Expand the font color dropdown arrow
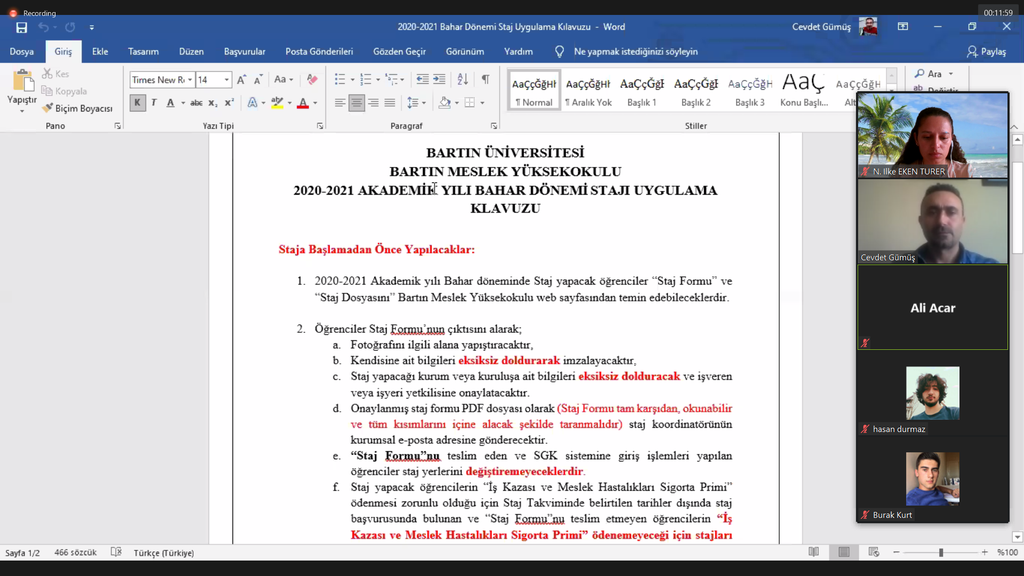This screenshot has width=1024, height=576. 315,103
